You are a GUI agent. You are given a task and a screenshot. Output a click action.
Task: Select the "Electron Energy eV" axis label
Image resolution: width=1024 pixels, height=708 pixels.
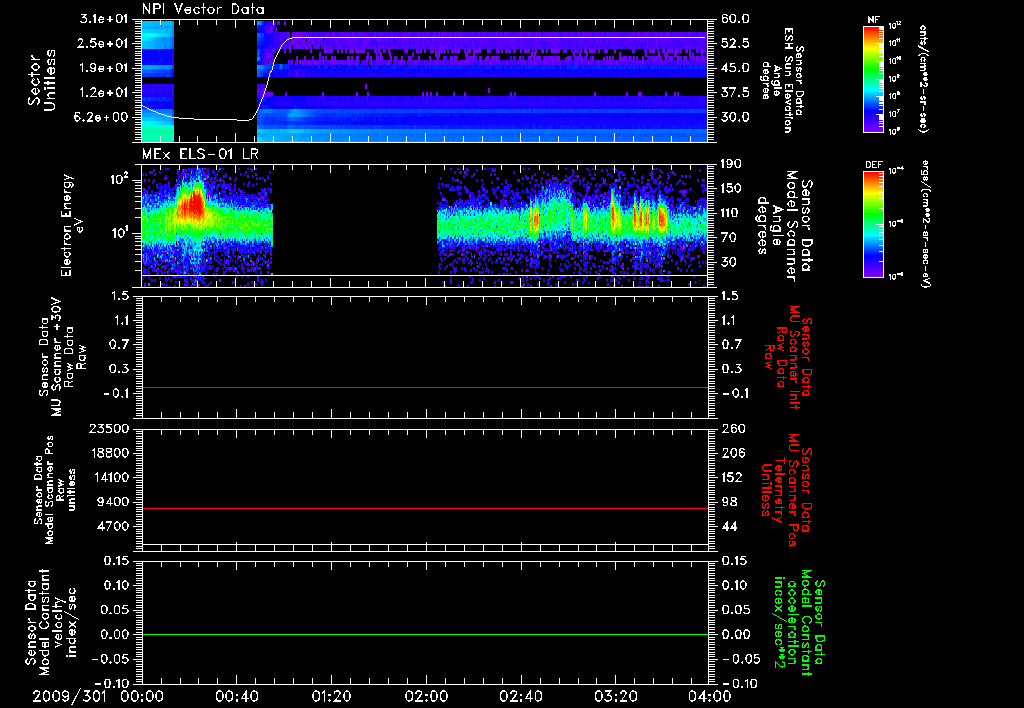pos(72,225)
